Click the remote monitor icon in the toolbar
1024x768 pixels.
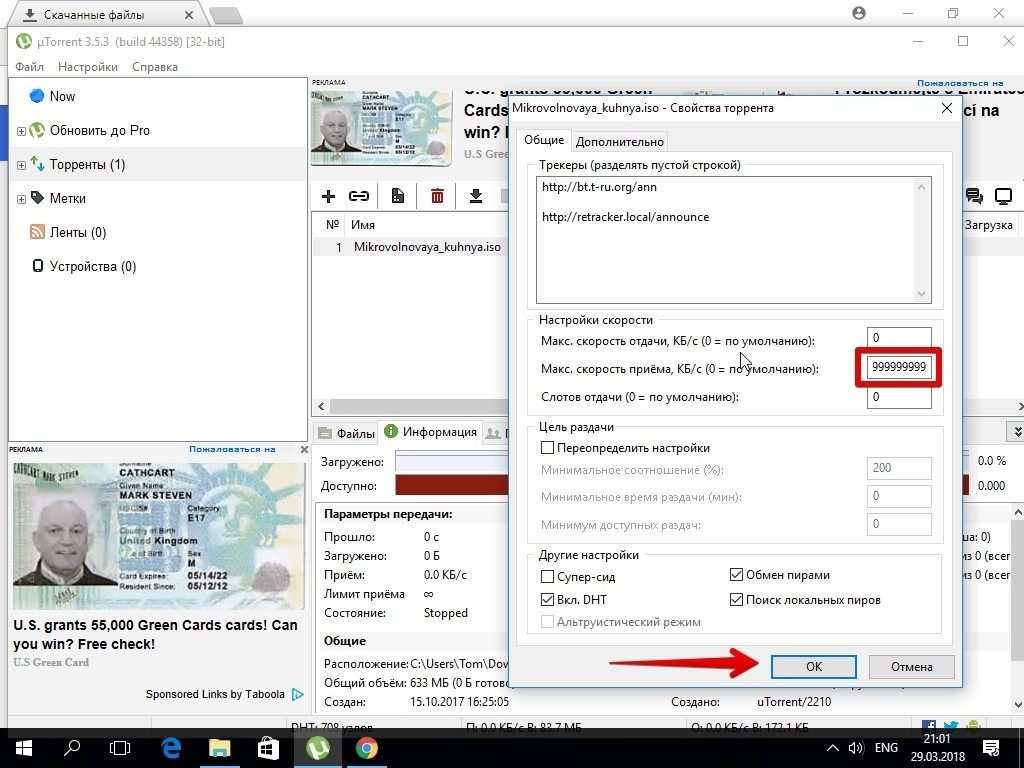tap(1003, 196)
